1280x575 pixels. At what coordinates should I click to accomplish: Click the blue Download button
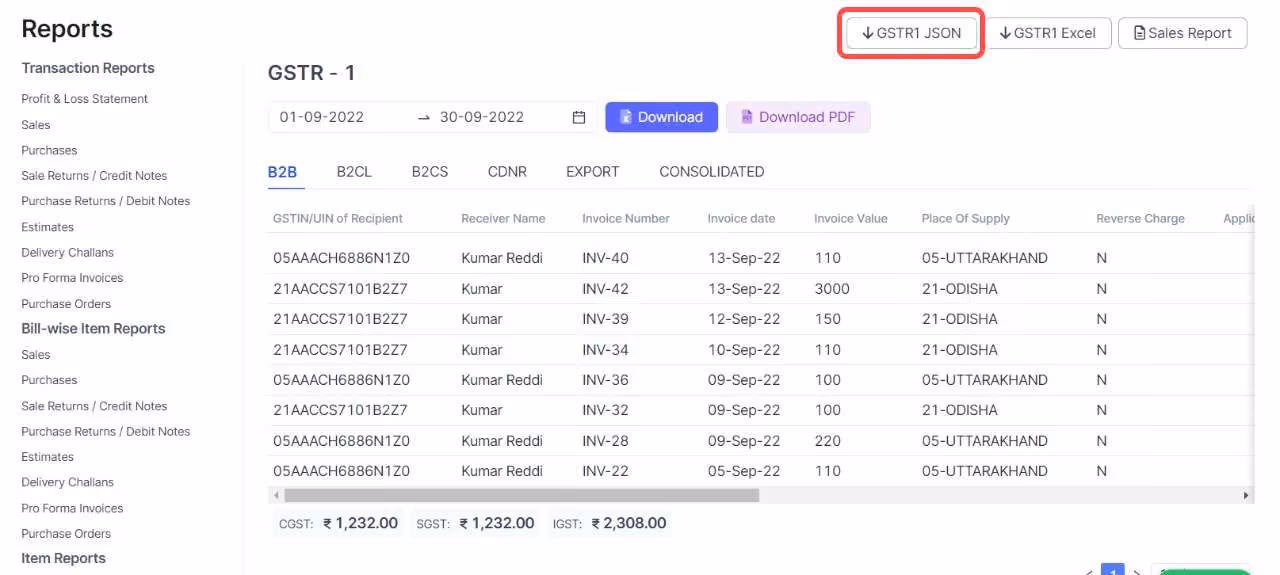(x=661, y=117)
